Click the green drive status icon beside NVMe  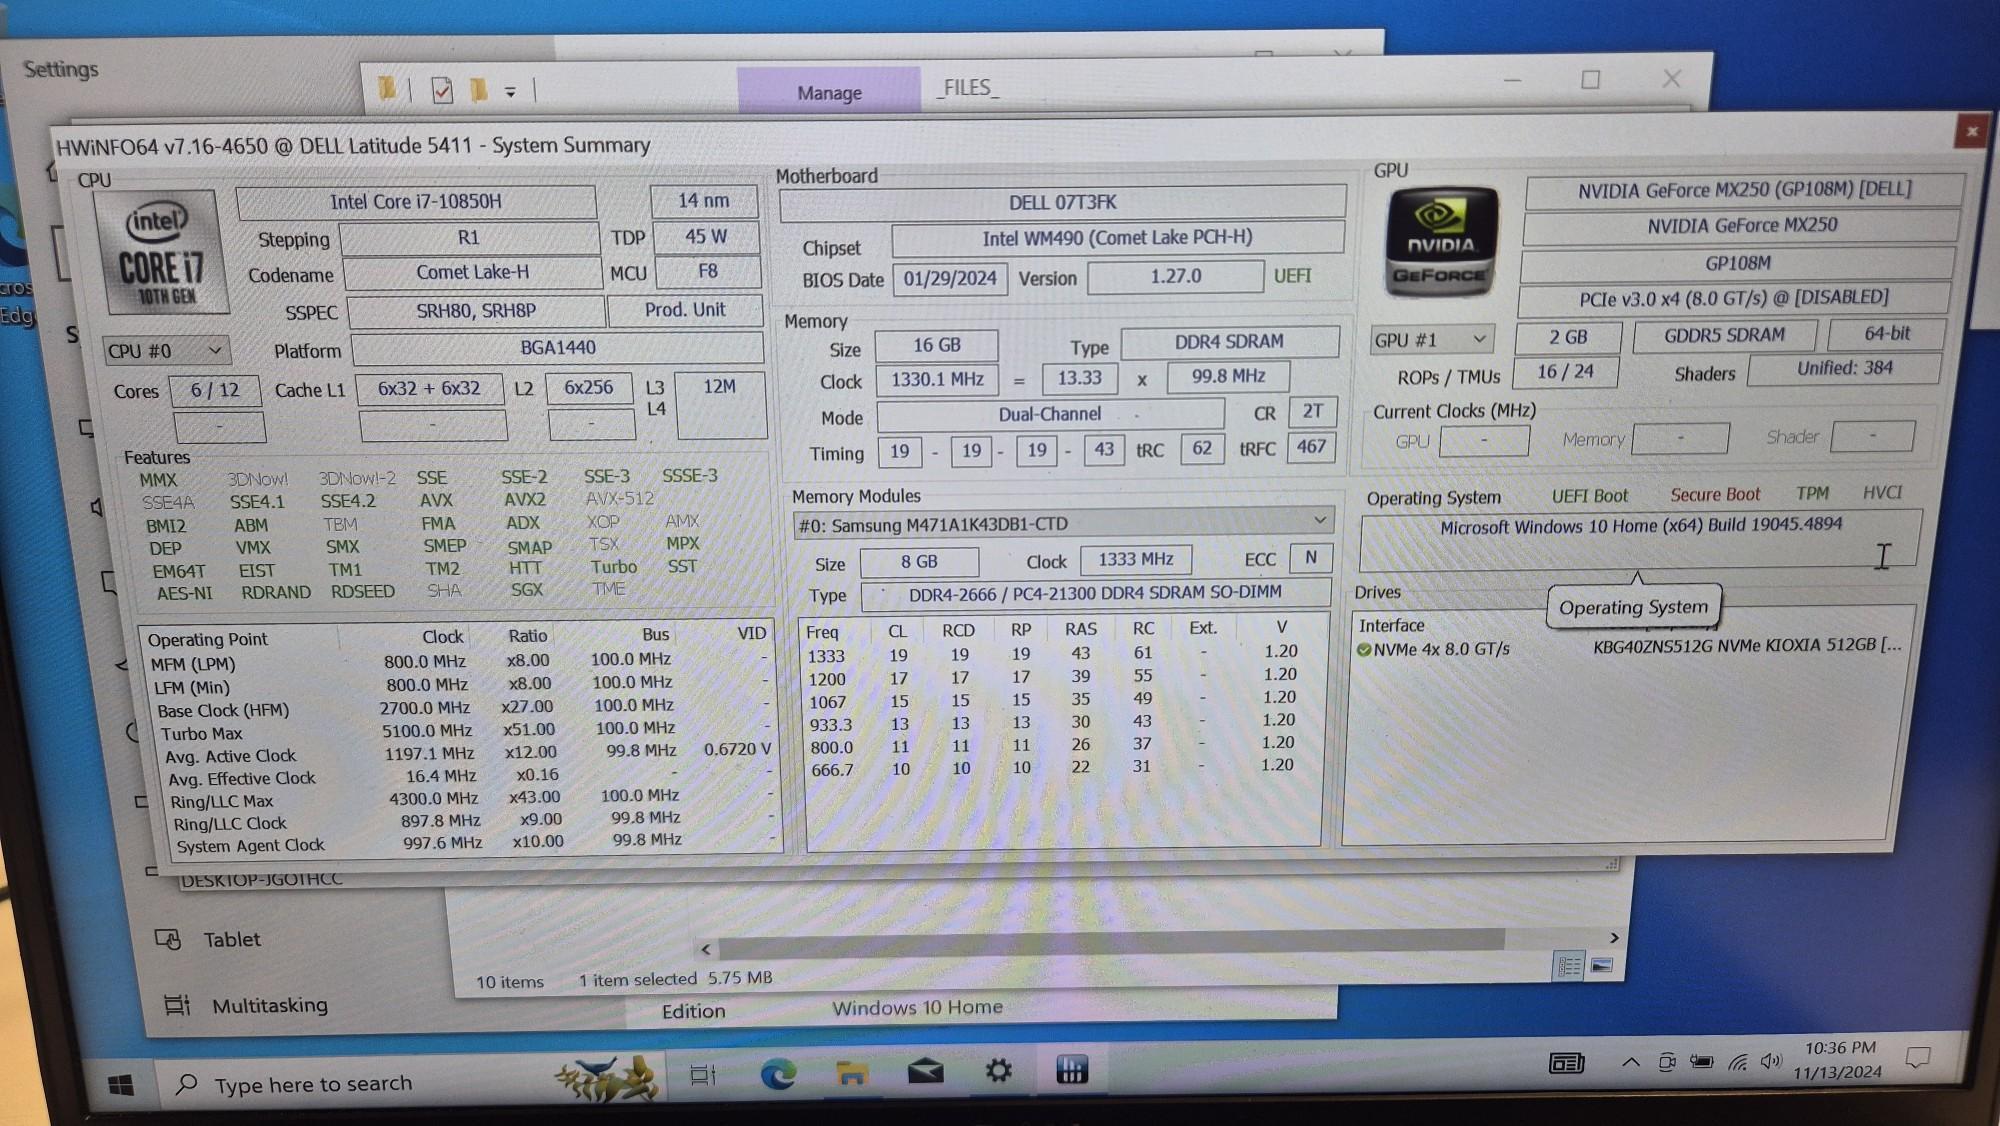pos(1363,650)
